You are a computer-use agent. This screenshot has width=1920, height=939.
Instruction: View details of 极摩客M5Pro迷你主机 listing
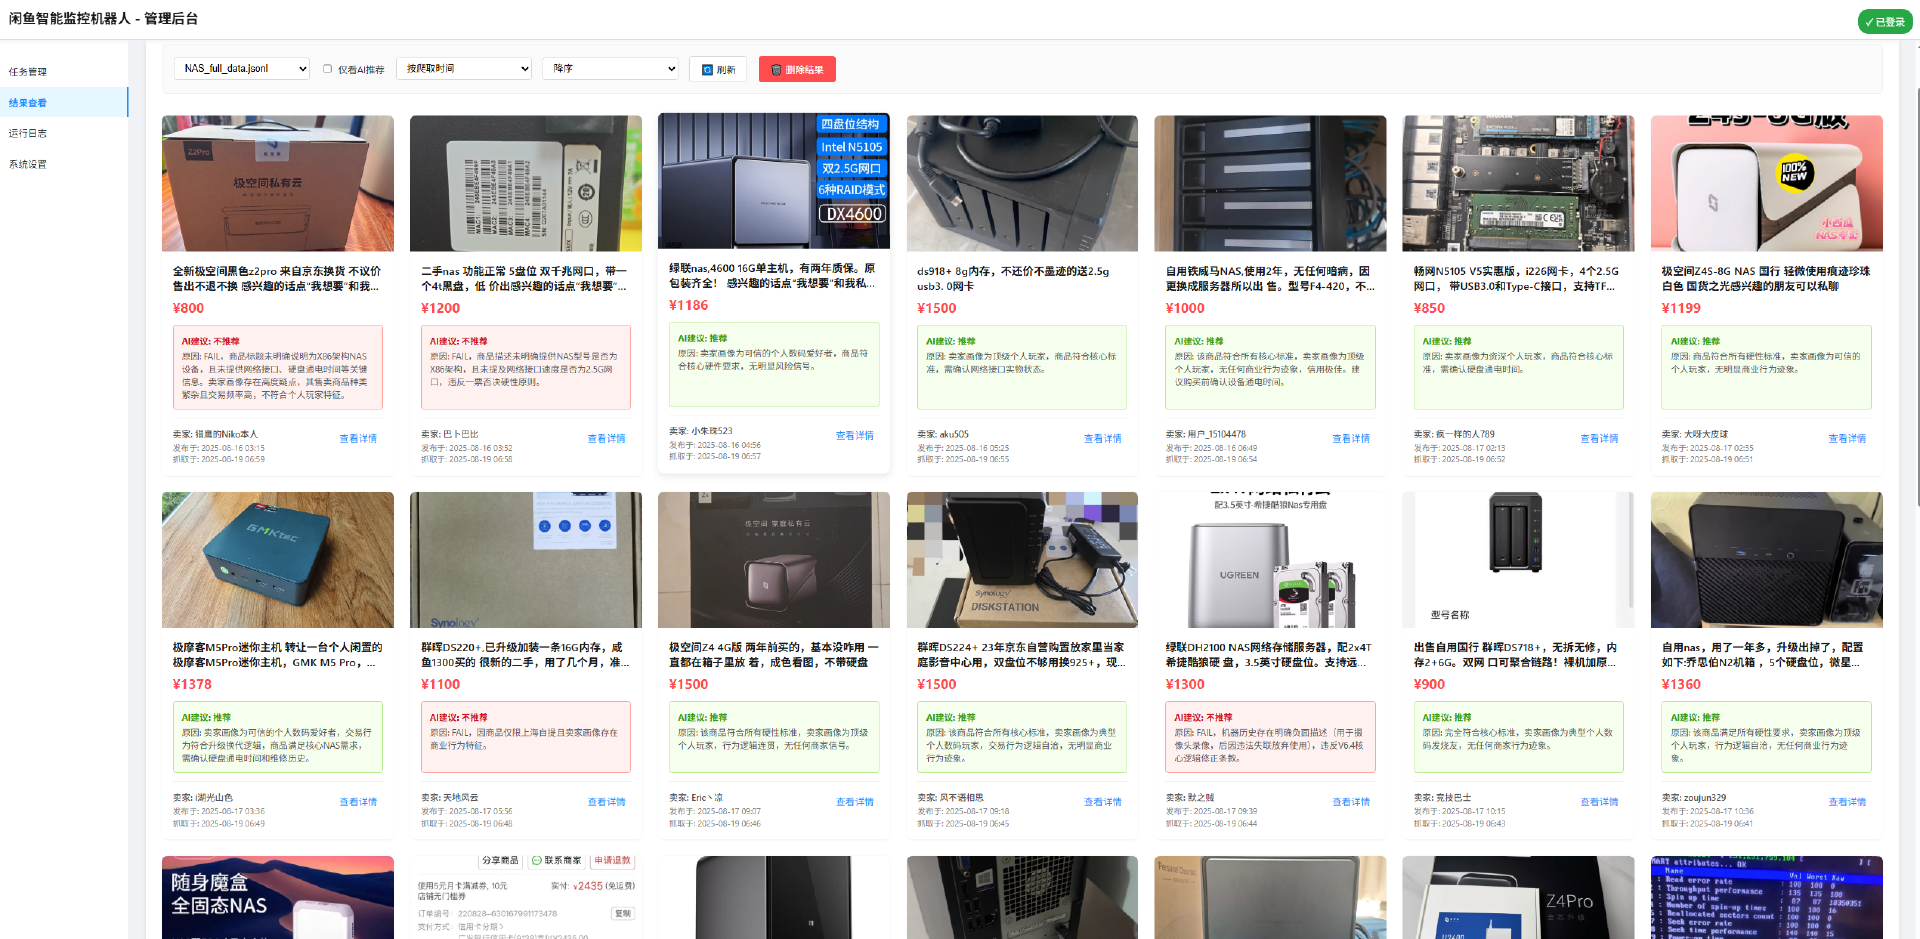point(358,802)
